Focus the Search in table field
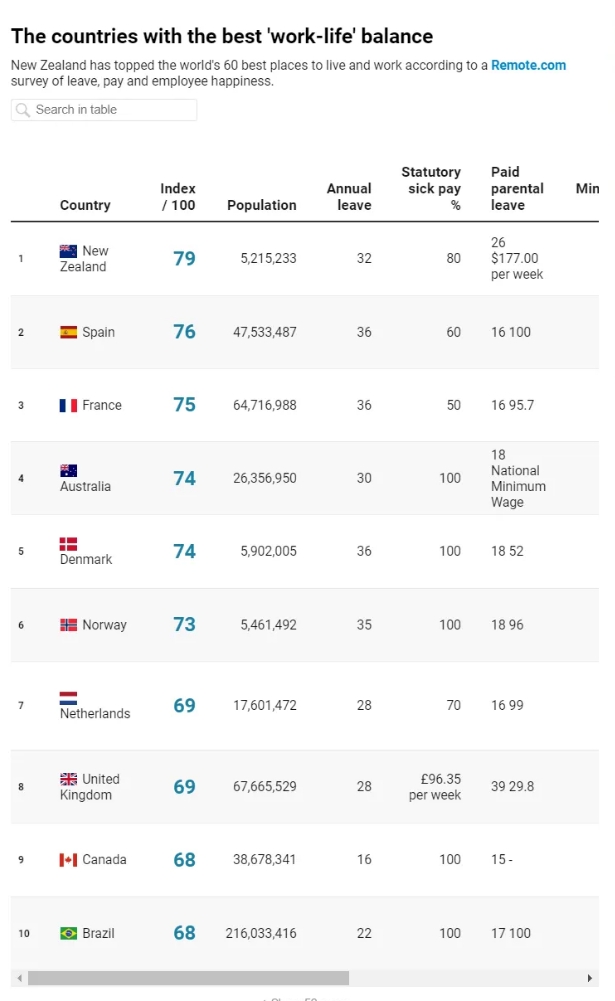The width and height of the screenshot is (615, 1001). coord(104,110)
